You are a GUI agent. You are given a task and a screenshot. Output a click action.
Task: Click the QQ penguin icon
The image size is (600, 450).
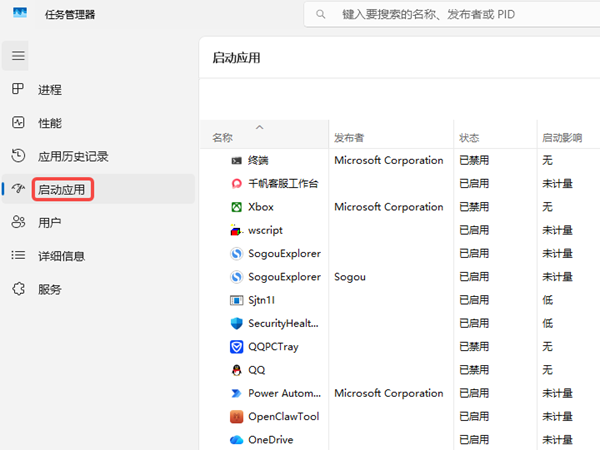236,370
